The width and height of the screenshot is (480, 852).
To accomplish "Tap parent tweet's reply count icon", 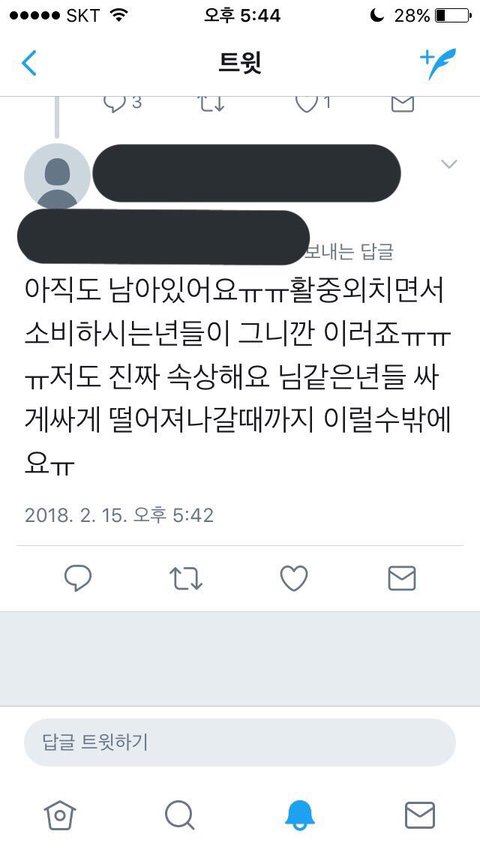I will click(115, 104).
